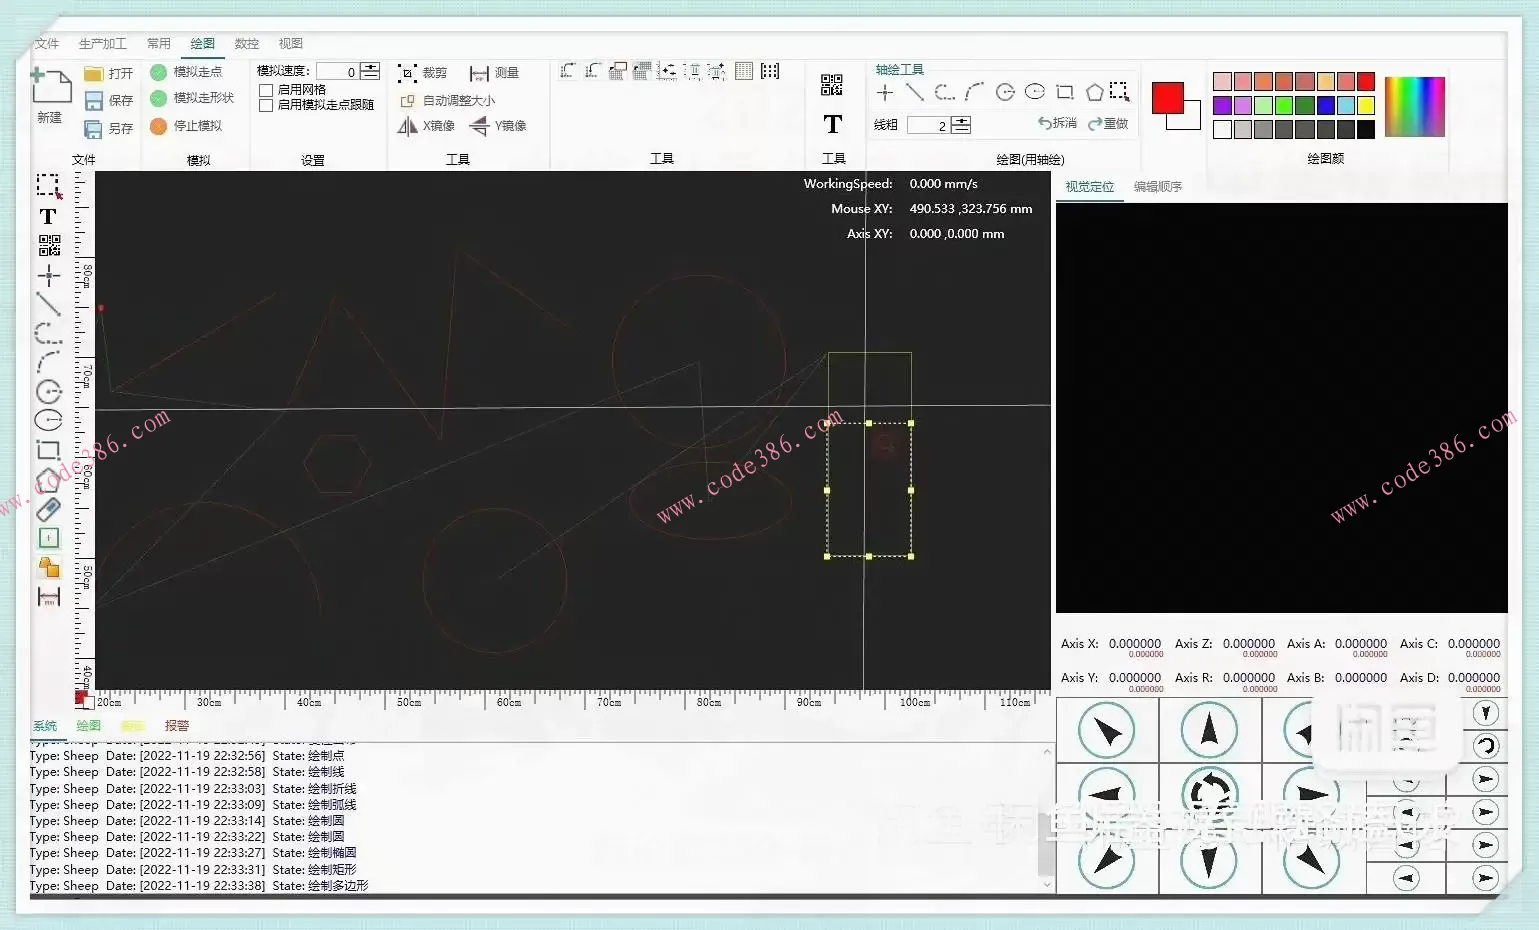
Task: Open the 报警 log tab
Action: click(177, 726)
